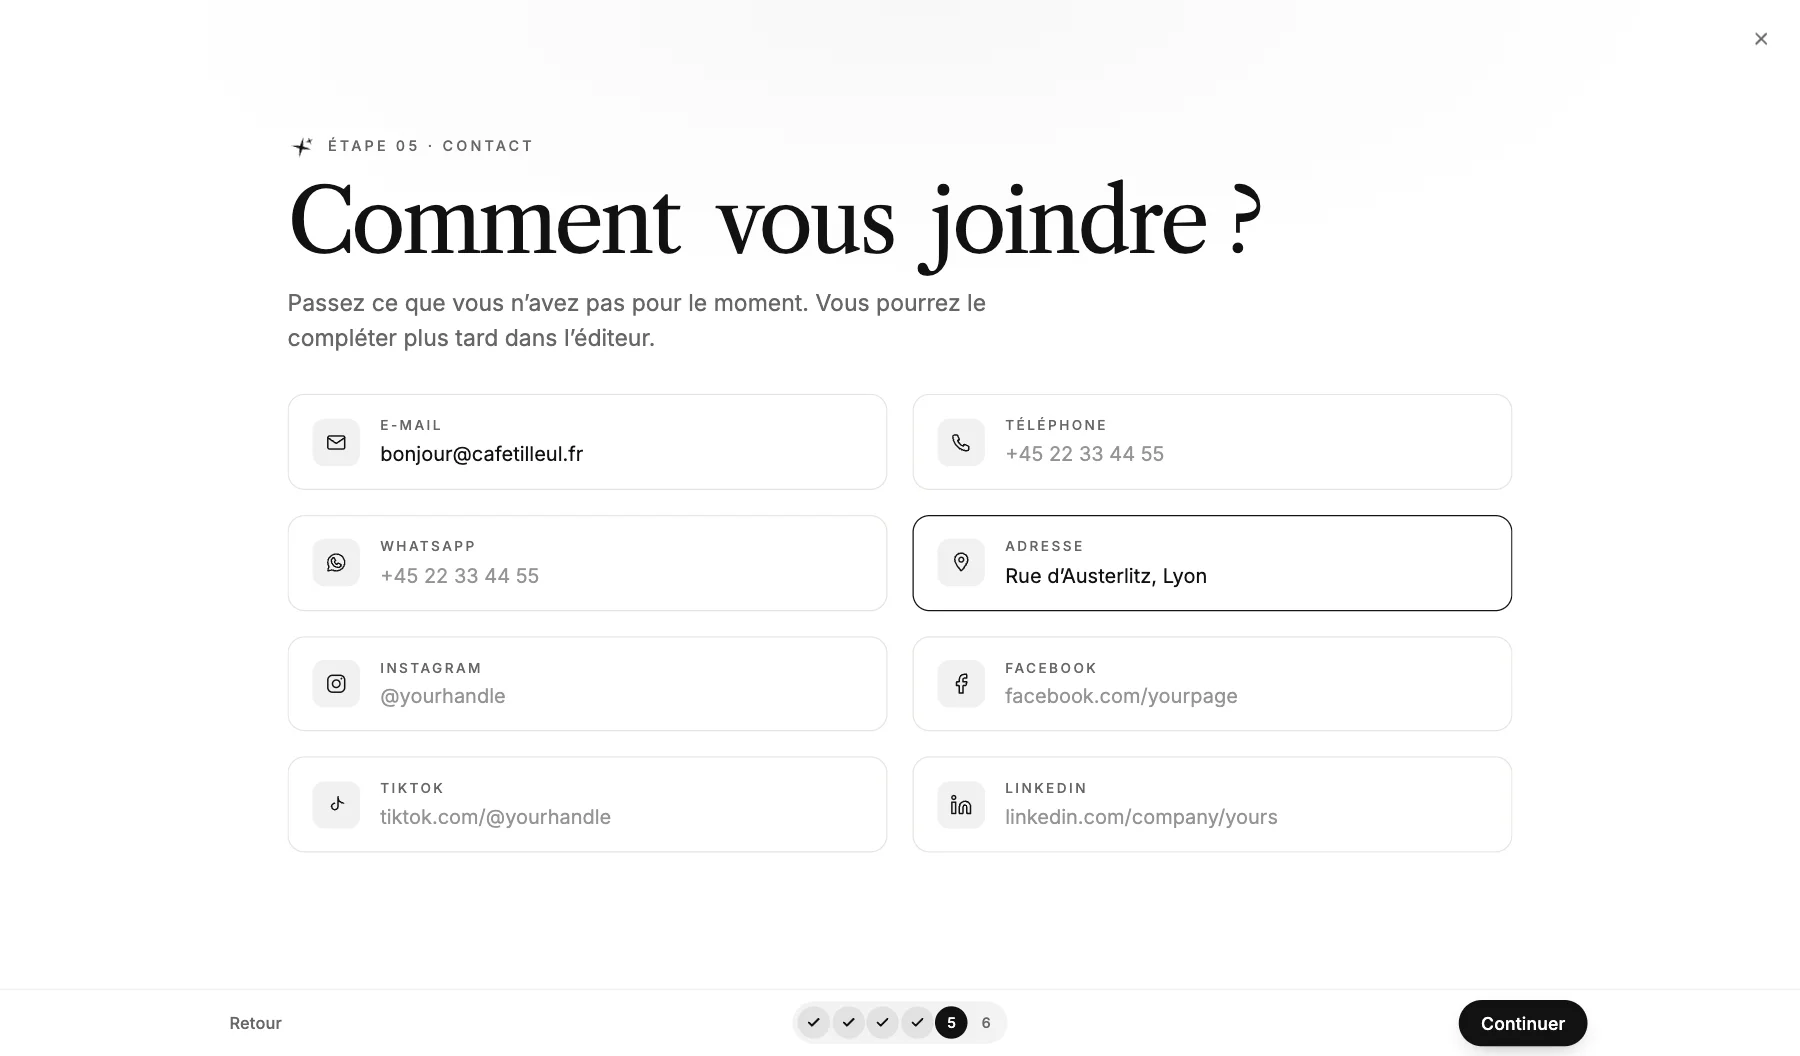Jump to the third completed step checkmark

pyautogui.click(x=882, y=1023)
